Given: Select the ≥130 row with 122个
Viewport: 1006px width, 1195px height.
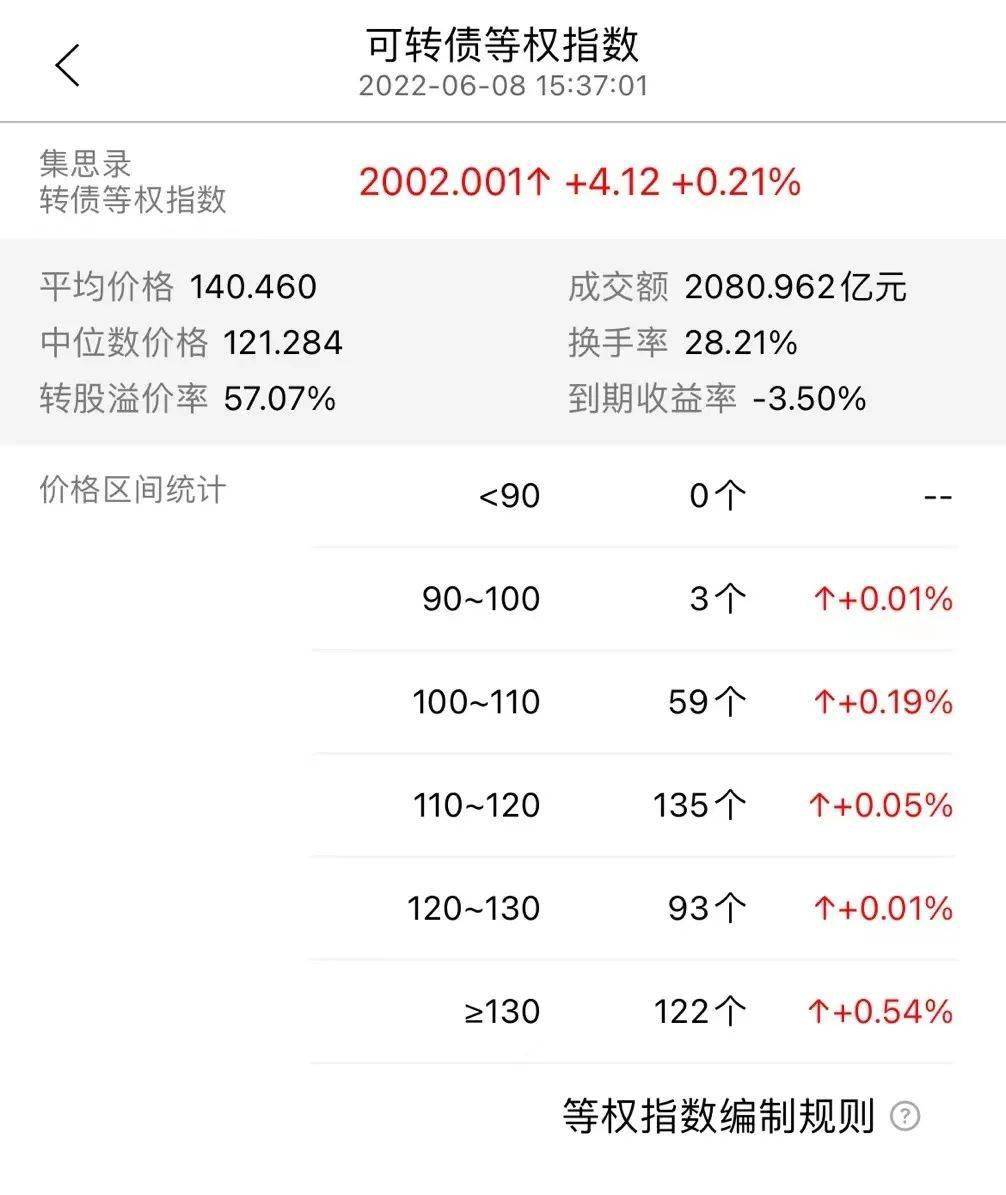Looking at the screenshot, I should [633, 1012].
